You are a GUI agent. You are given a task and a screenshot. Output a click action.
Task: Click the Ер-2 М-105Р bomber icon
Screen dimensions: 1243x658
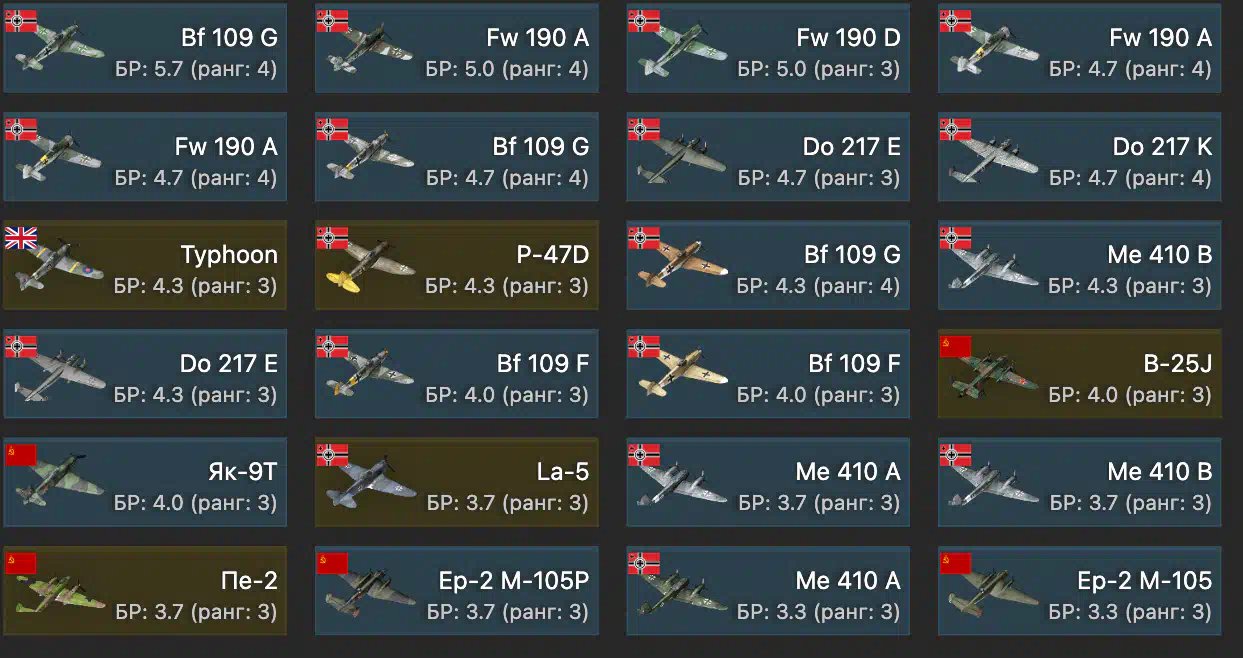[370, 592]
